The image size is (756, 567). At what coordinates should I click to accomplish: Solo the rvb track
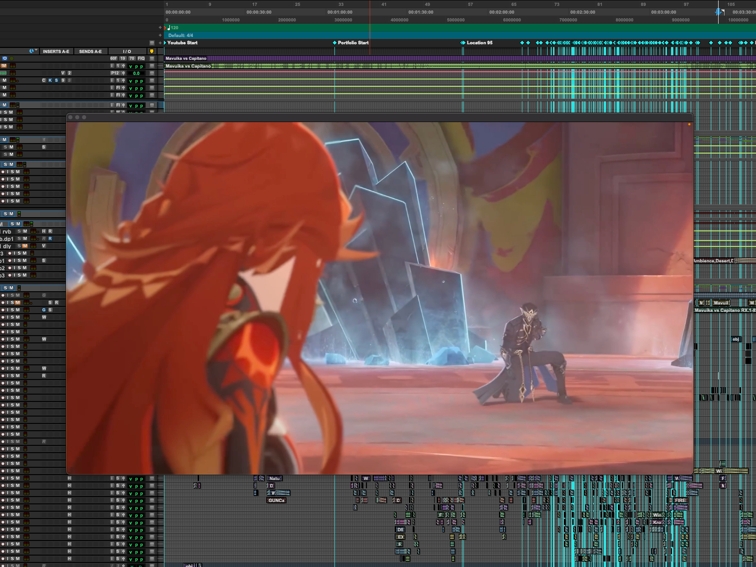coord(19,231)
